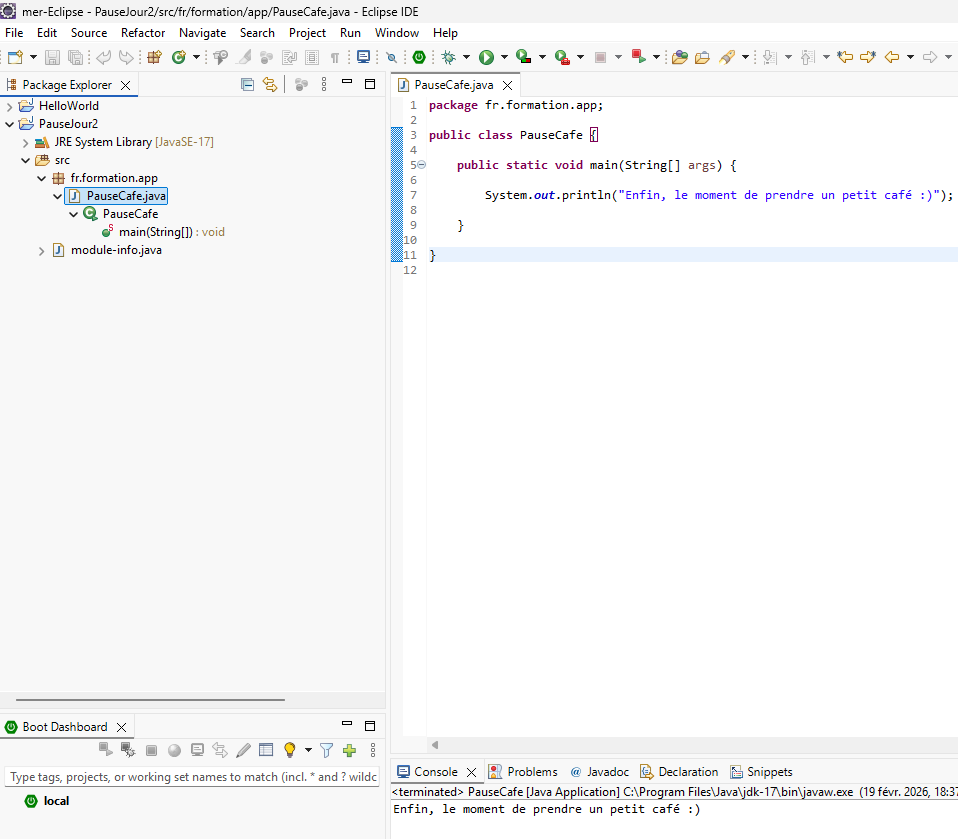Click the Boot Dashboard tag filter field

pyautogui.click(x=192, y=777)
